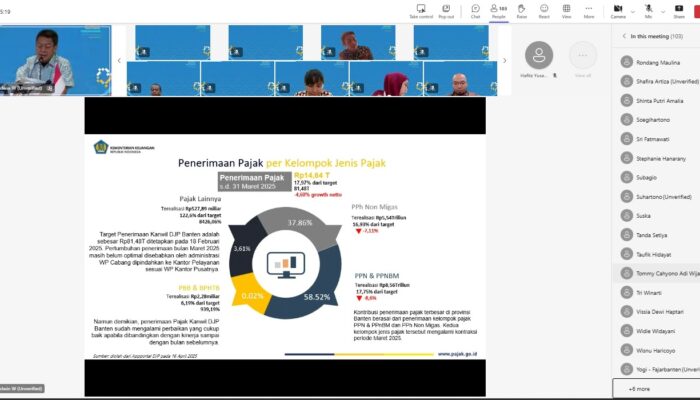
Task: Collapse the In this meeting list
Action: [x=625, y=36]
